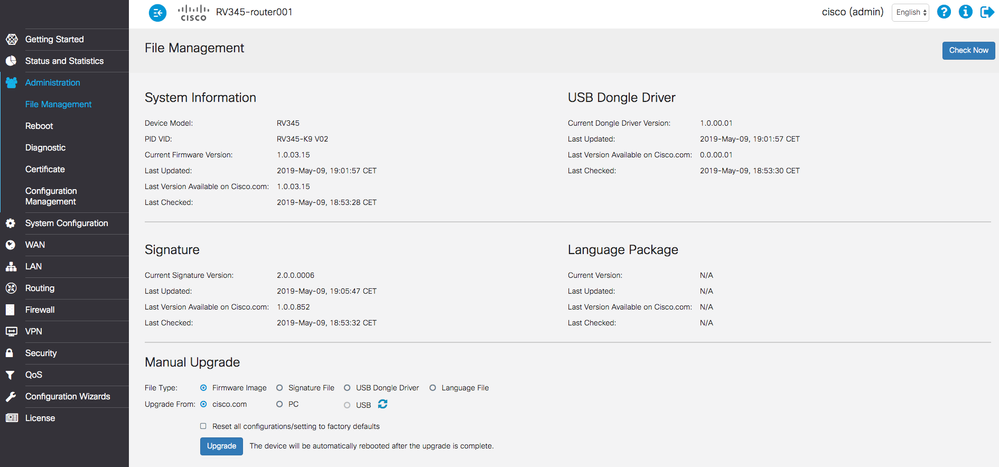Click the Language Package heading
The height and width of the screenshot is (467, 999).
tap(623, 250)
